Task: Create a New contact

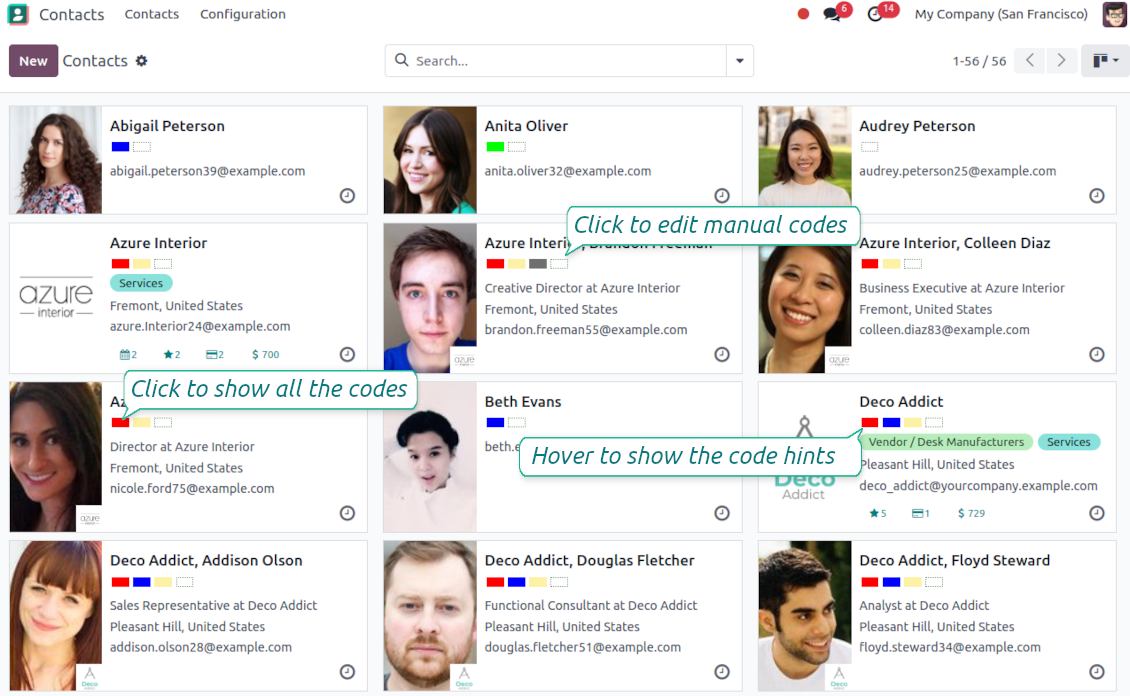Action: tap(33, 61)
